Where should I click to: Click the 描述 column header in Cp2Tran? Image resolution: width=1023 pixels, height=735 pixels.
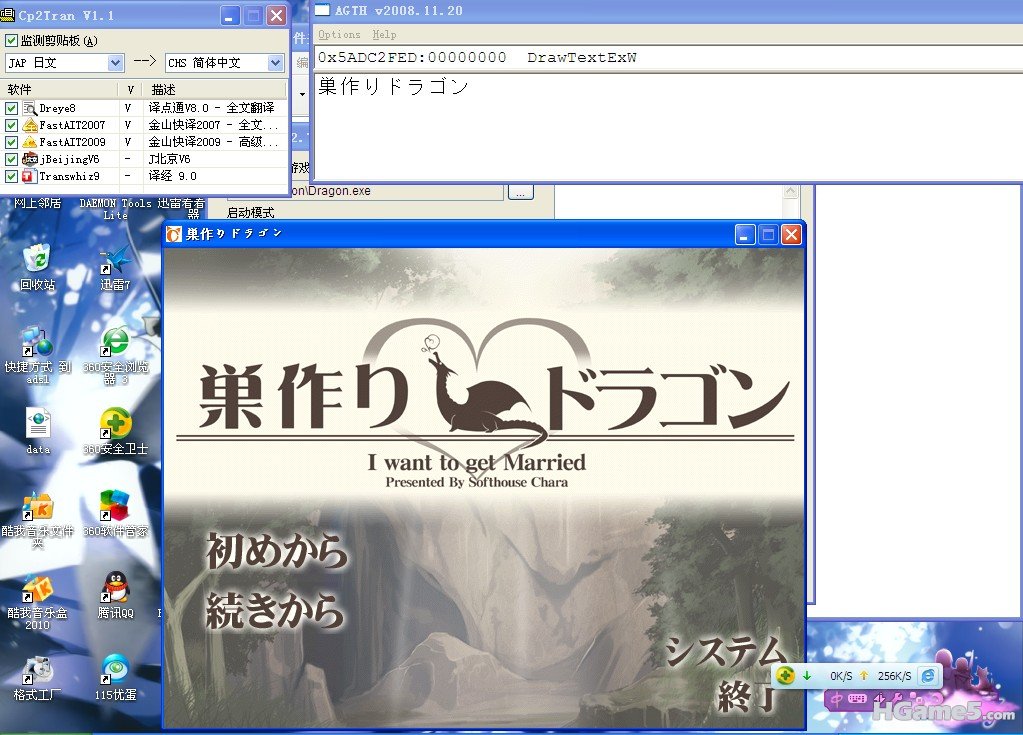coord(164,90)
